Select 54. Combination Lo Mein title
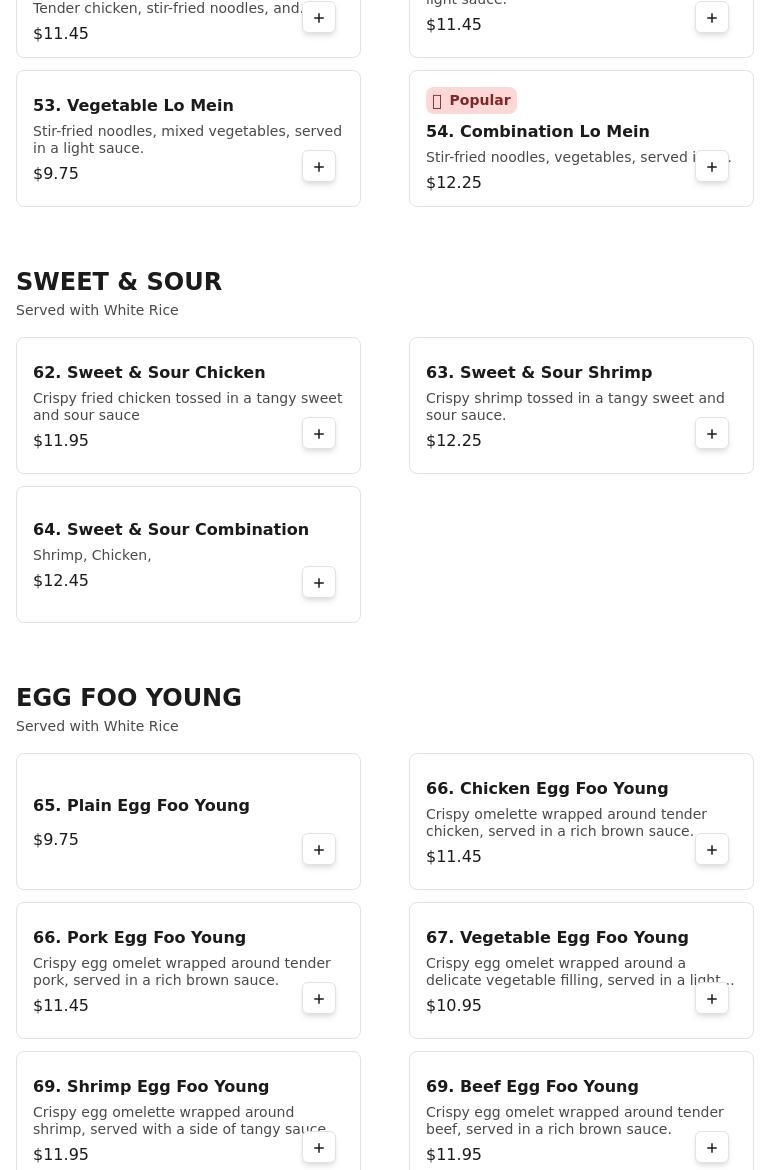The width and height of the screenshot is (770, 1170). click(x=537, y=131)
